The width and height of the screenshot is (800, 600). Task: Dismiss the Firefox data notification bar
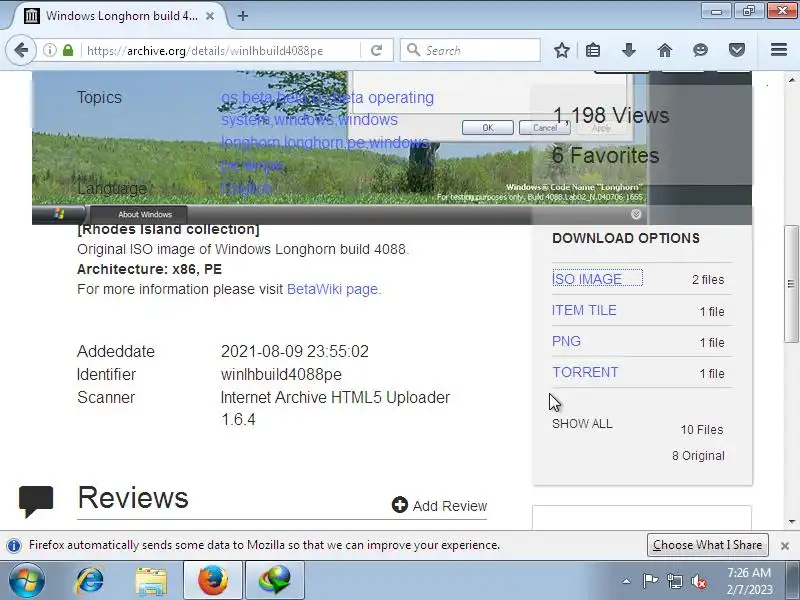tap(785, 546)
